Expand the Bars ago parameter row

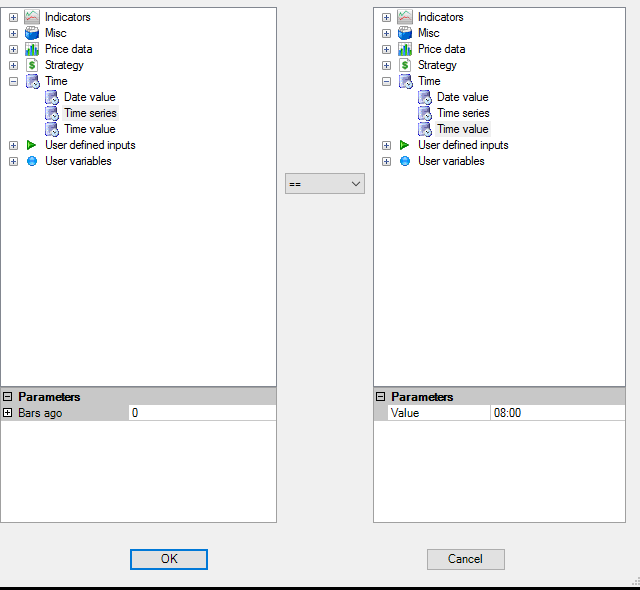(x=7, y=413)
